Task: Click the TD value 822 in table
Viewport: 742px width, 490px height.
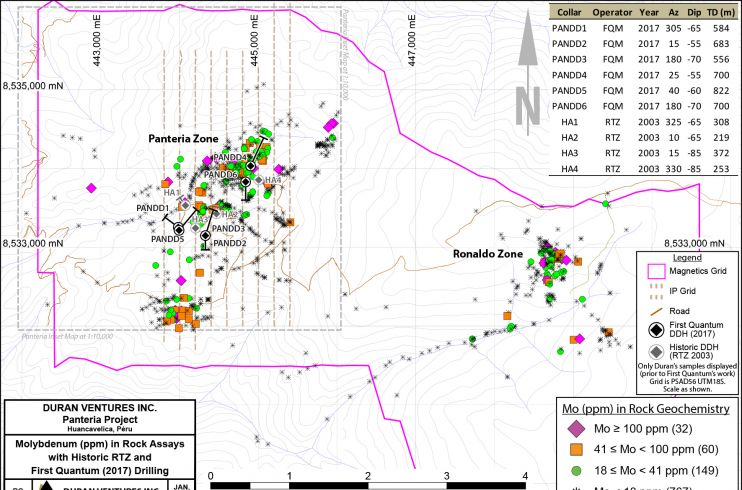Action: 721,91
